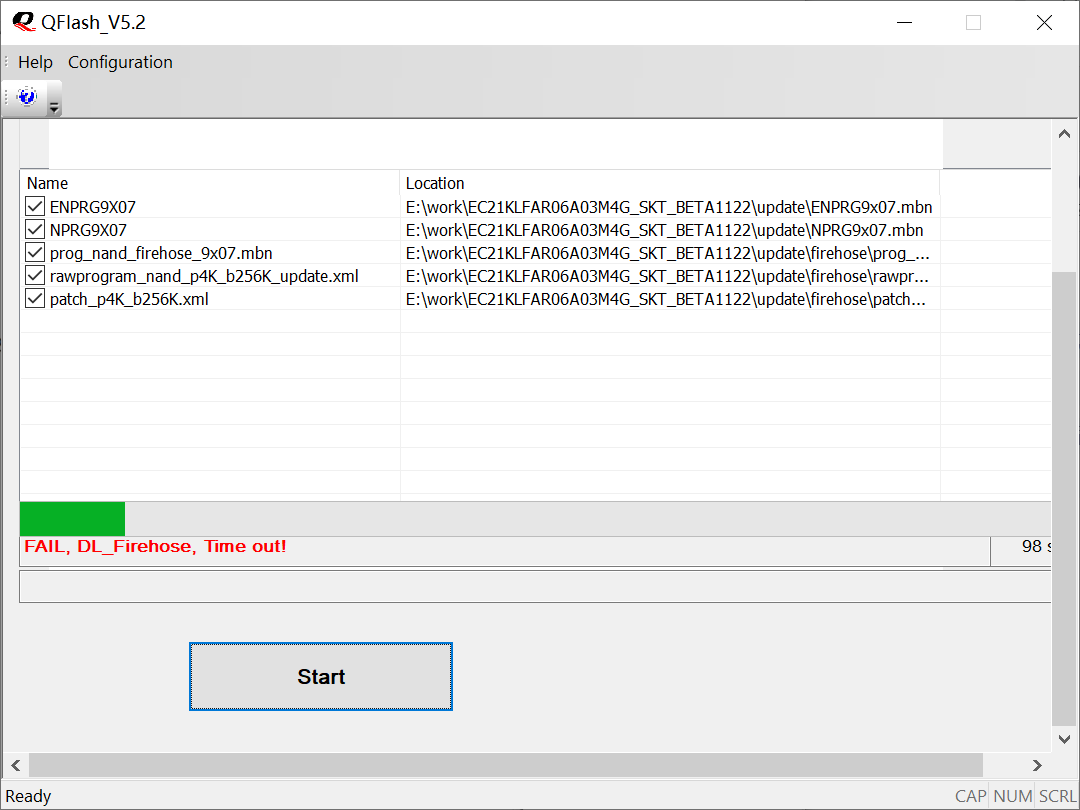Click the Start button
The image size is (1080, 810).
coord(321,676)
